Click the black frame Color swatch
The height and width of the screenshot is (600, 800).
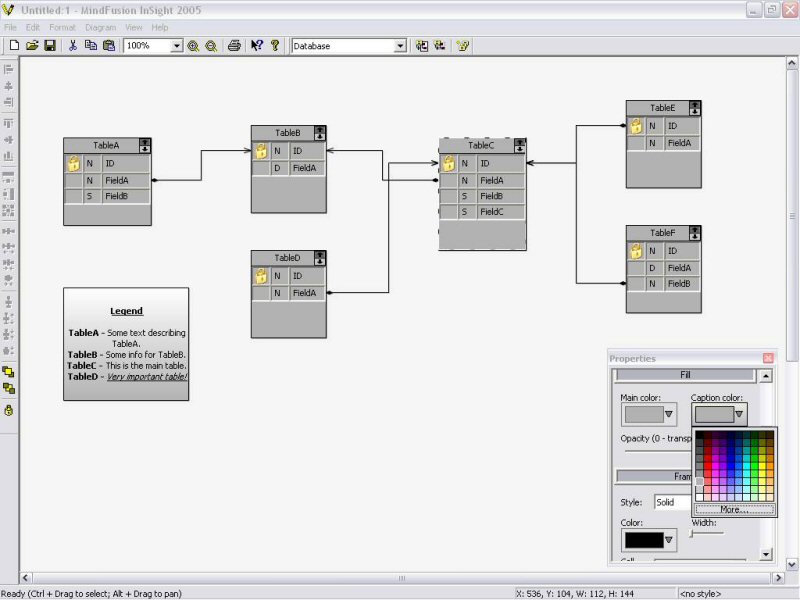642,540
